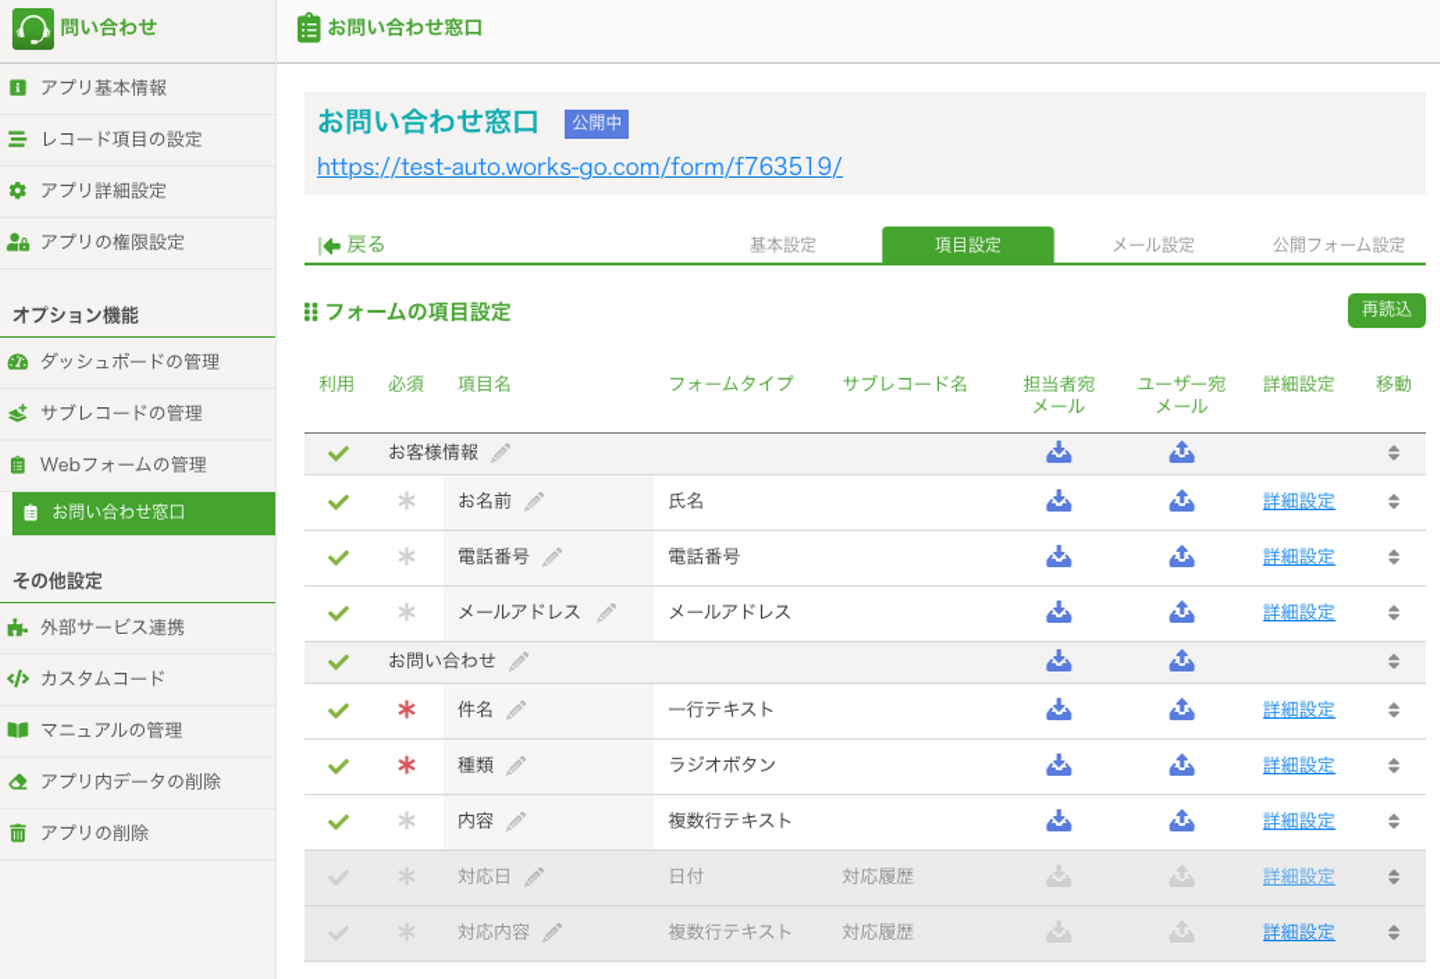Click 担当者宛メール icon in 内容 row
1440x979 pixels.
pos(1058,821)
